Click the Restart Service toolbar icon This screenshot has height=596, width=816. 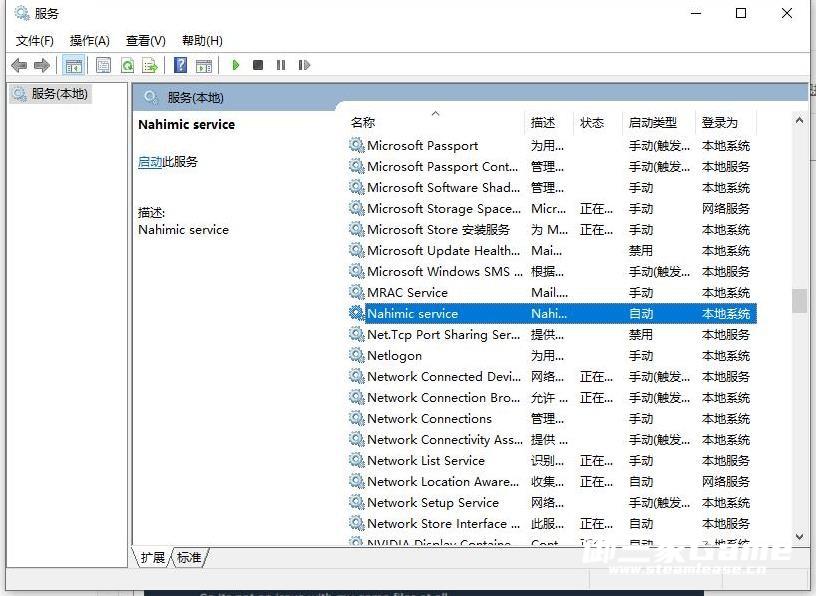pos(304,65)
